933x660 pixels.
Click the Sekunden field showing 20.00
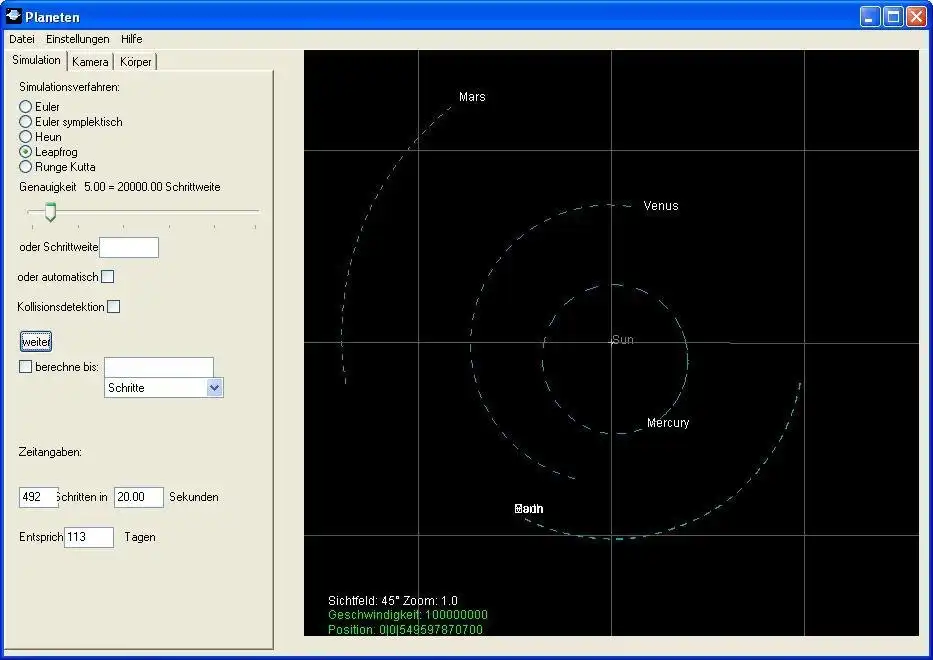(139, 497)
